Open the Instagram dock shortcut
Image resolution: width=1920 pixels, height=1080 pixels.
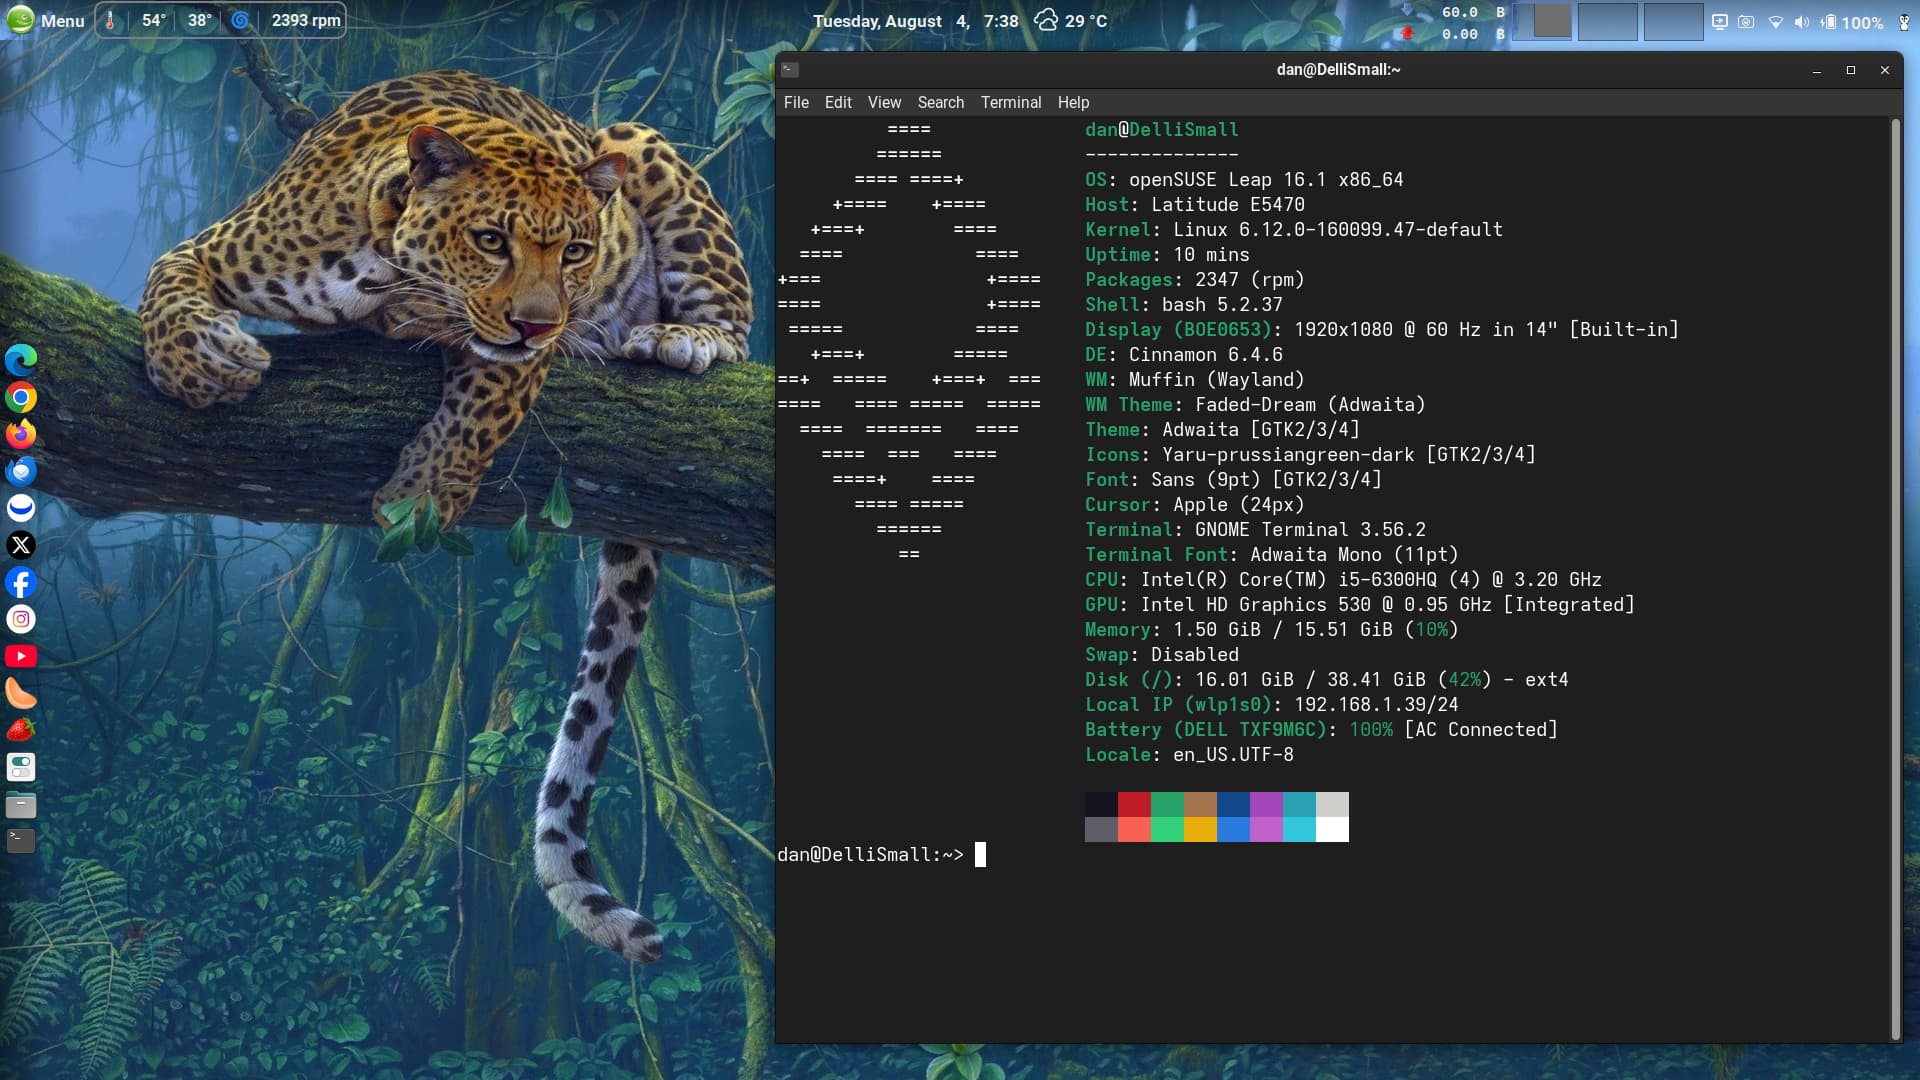tap(21, 619)
